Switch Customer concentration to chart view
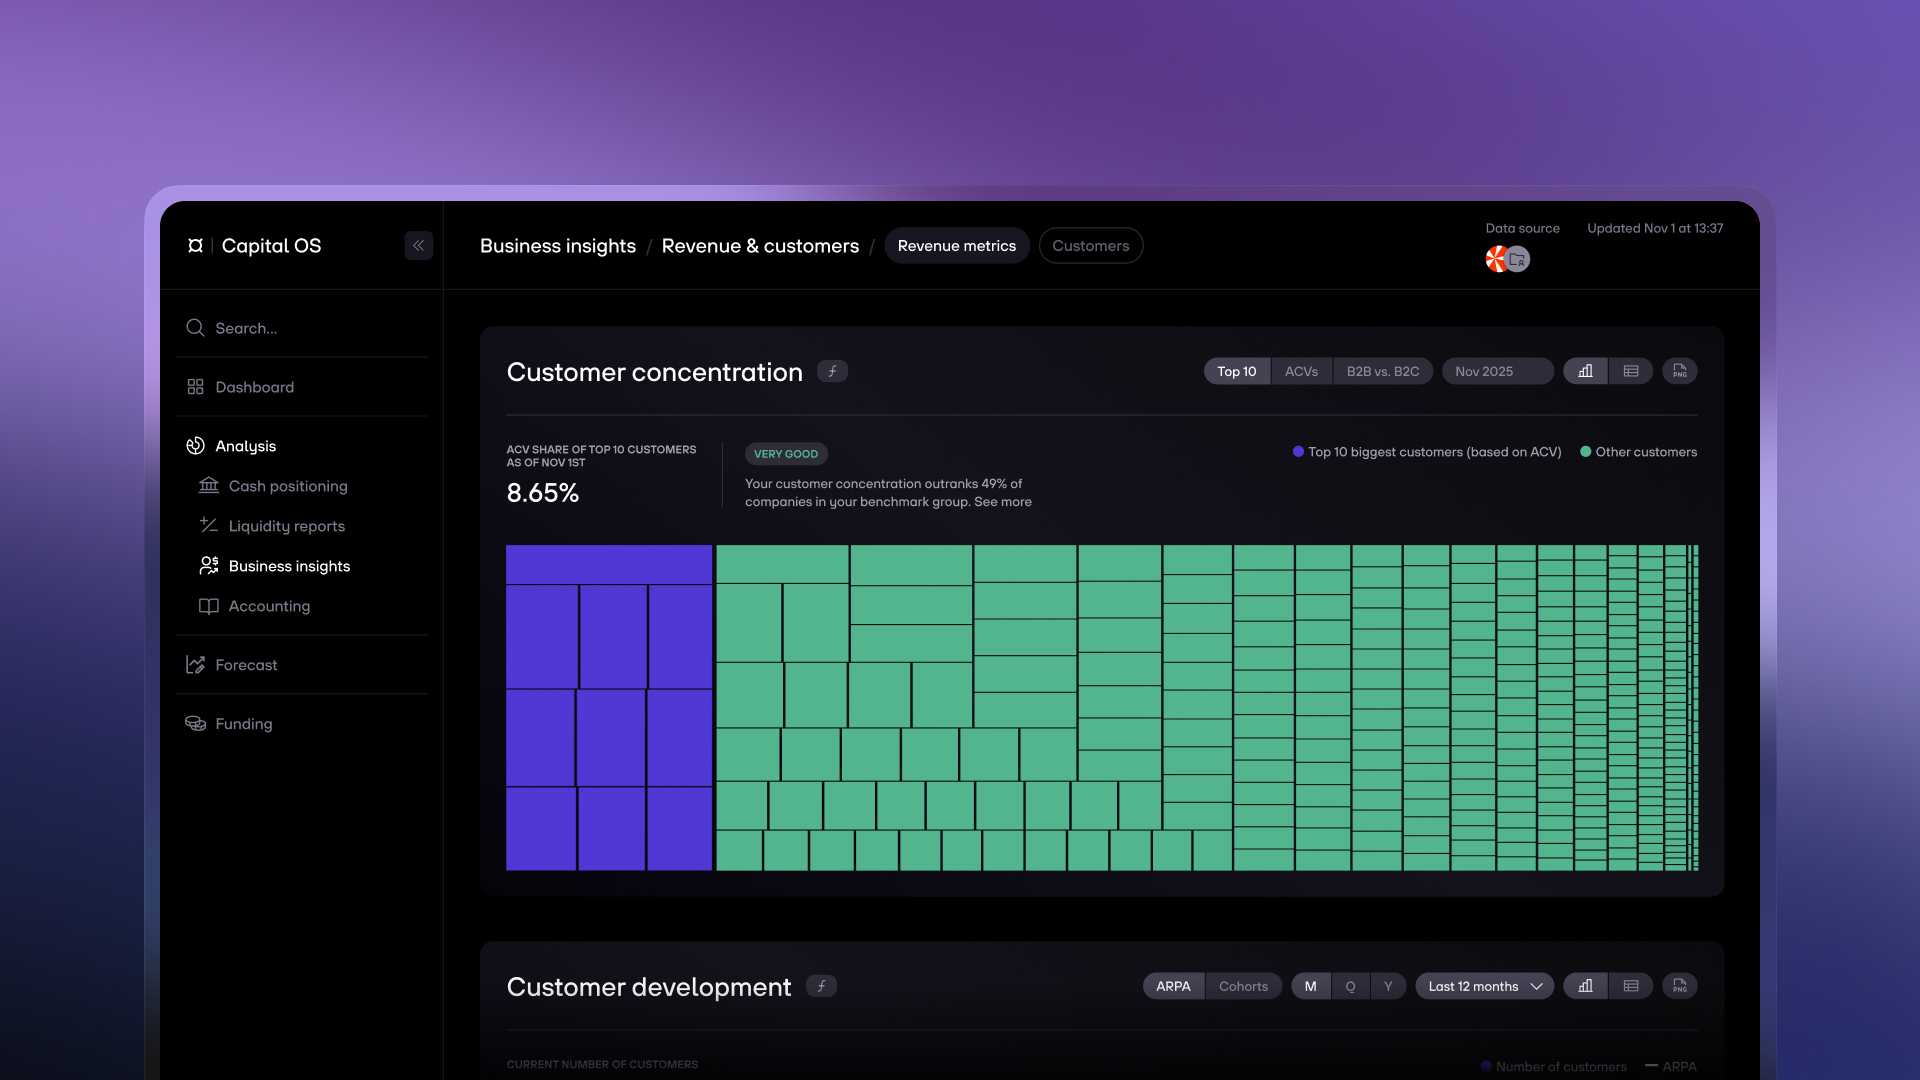 pyautogui.click(x=1585, y=371)
